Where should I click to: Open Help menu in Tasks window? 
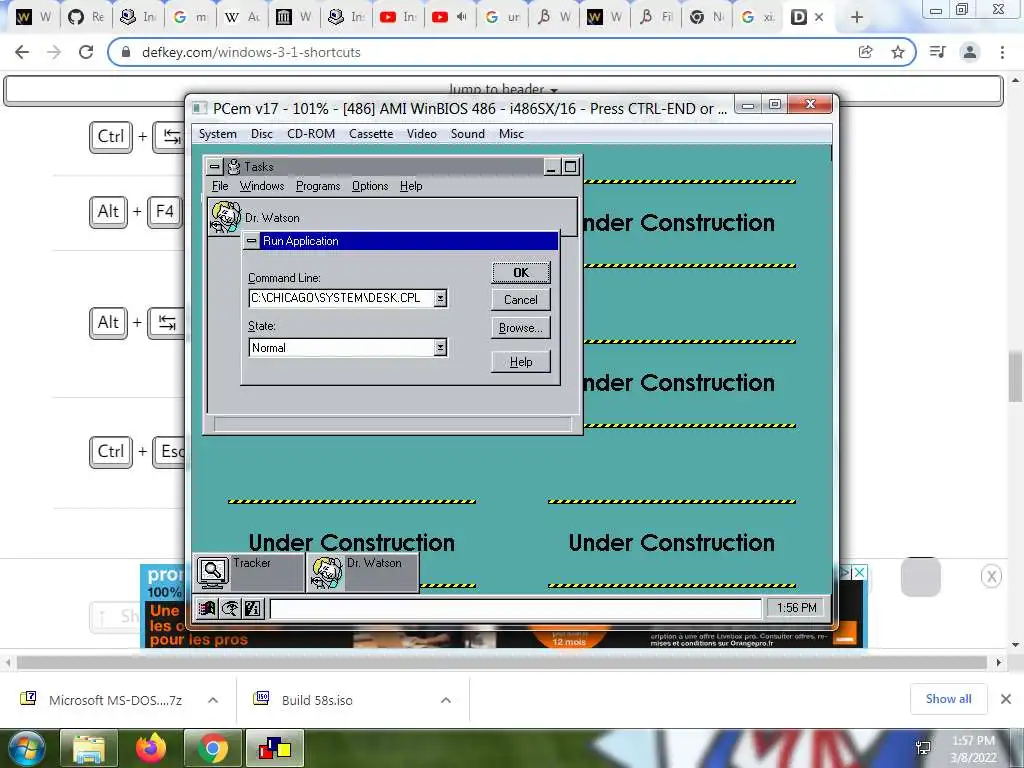pyautogui.click(x=411, y=186)
